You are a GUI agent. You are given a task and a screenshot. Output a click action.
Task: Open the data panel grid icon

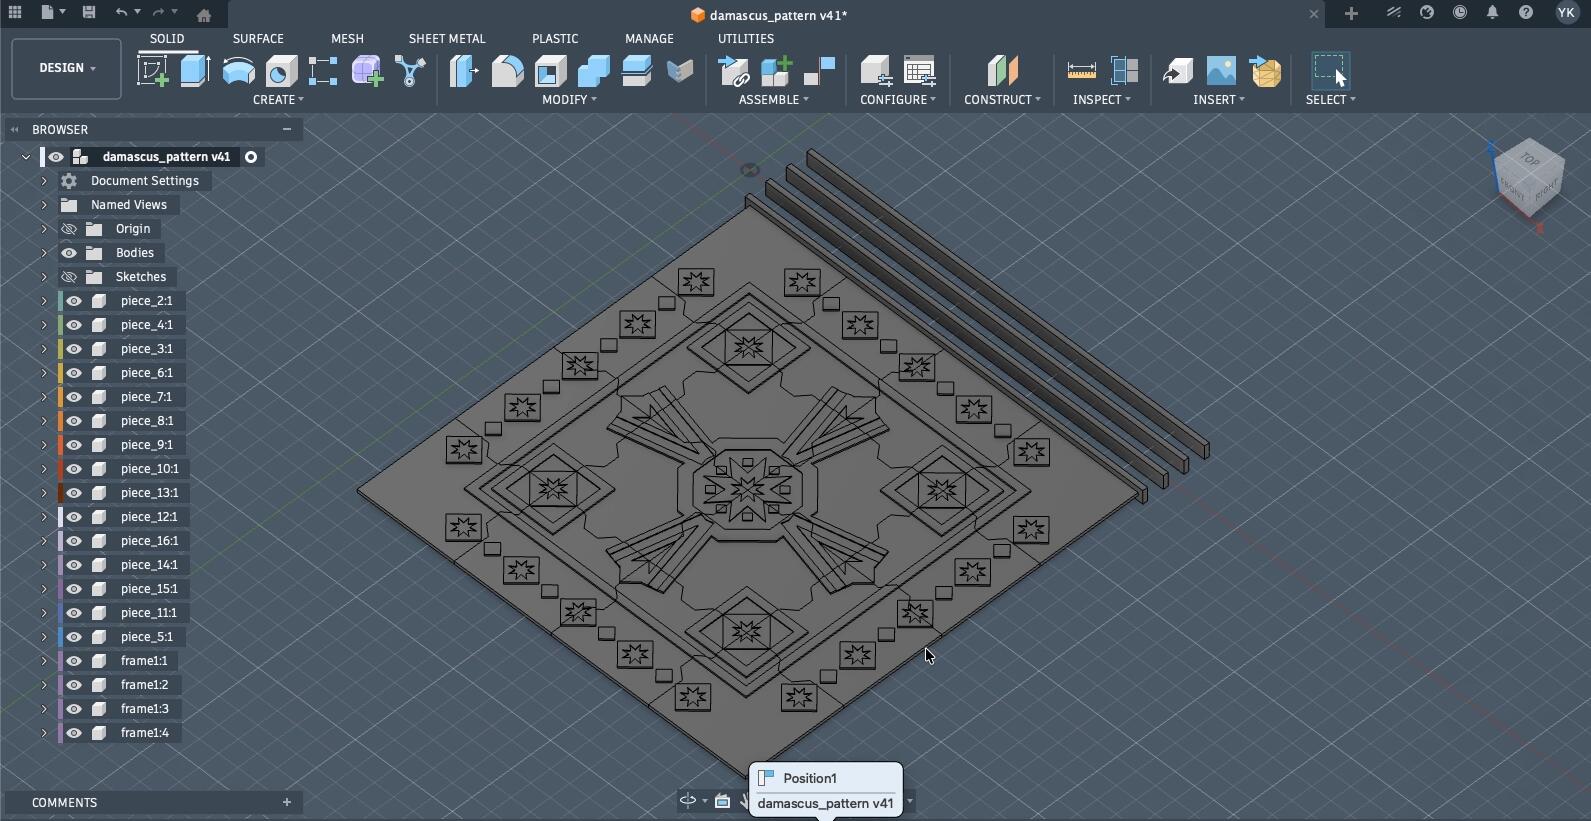point(15,13)
